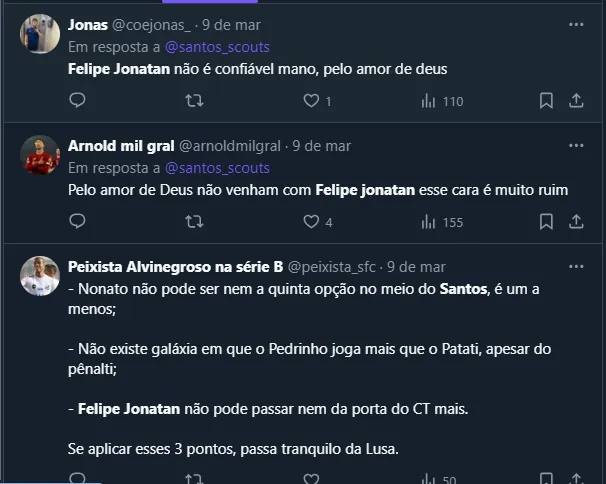
Task: Retweet Arnold mil gral's post
Action: [x=195, y=221]
